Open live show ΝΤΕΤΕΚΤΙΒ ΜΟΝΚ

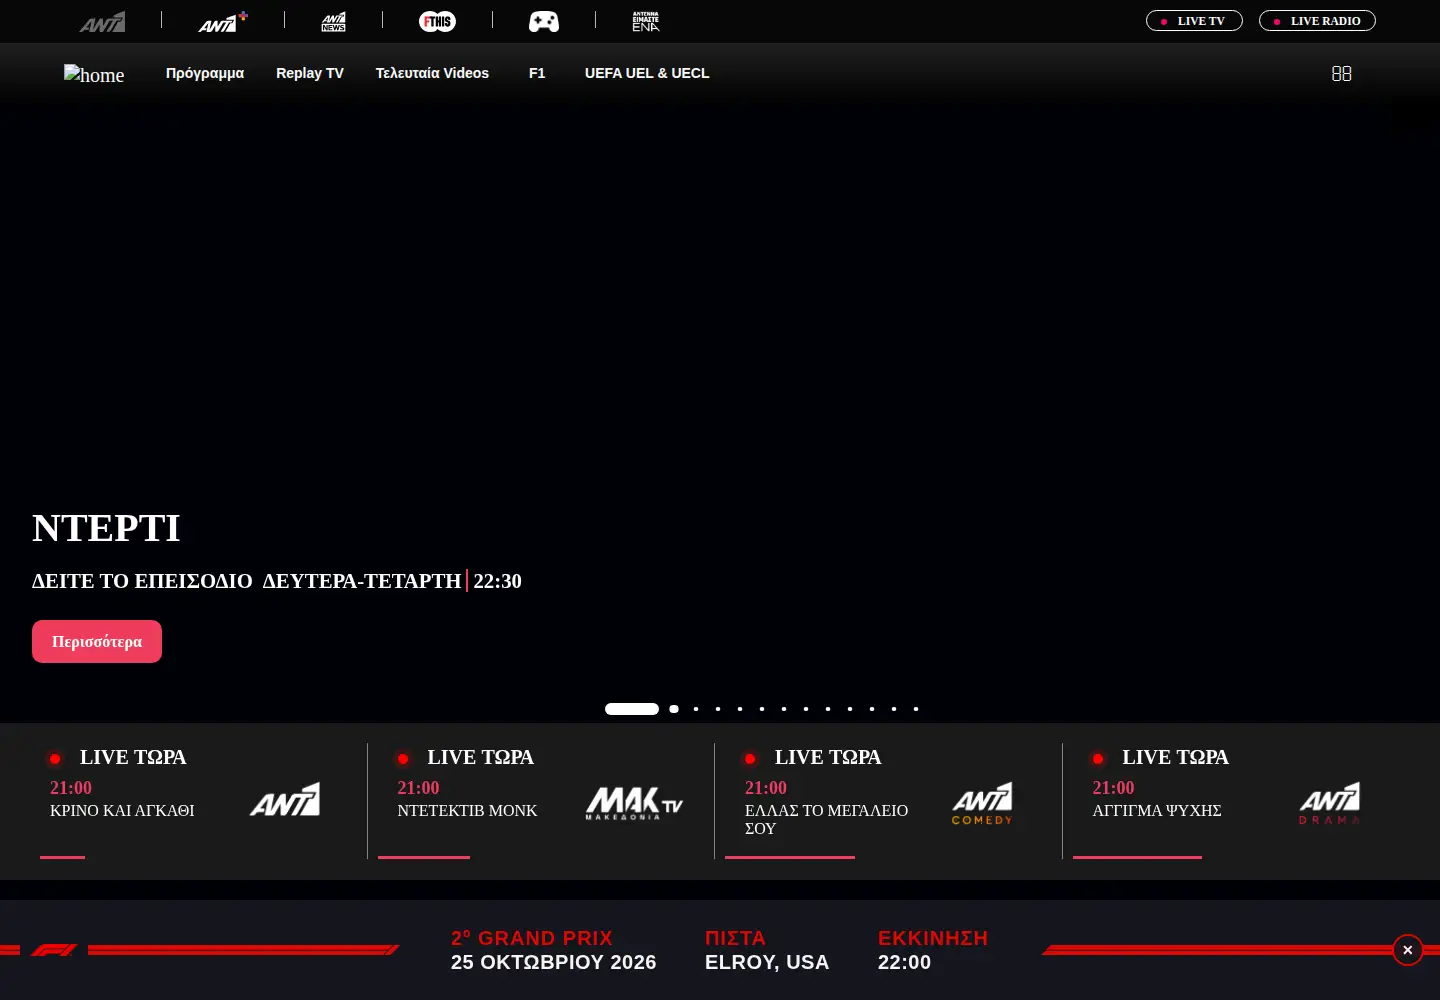pos(467,811)
